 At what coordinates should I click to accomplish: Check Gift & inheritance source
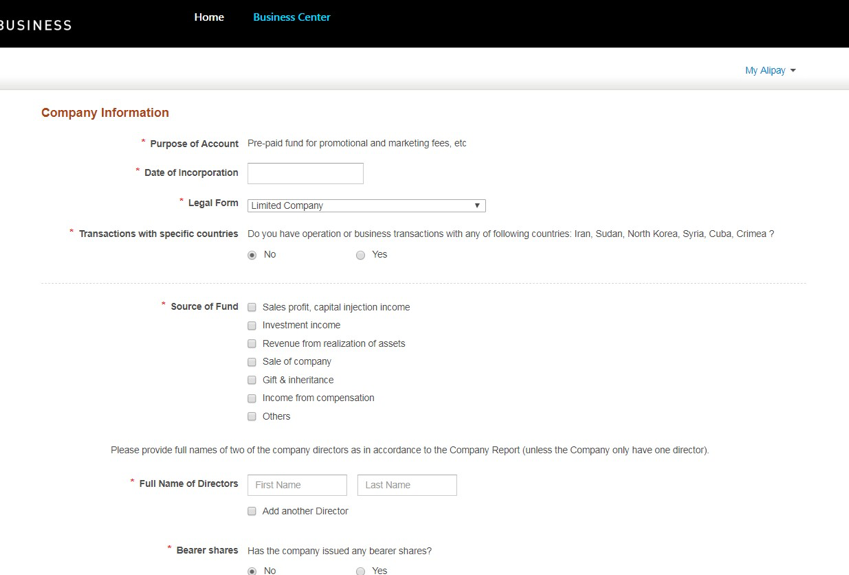click(x=252, y=380)
